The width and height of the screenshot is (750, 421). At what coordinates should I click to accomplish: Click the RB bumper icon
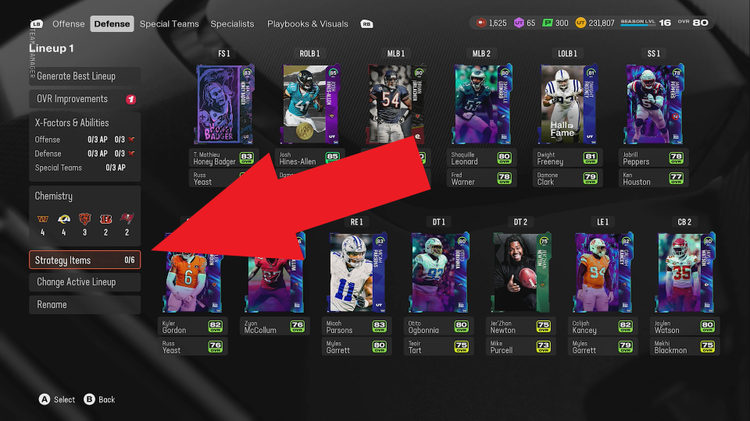tap(366, 23)
